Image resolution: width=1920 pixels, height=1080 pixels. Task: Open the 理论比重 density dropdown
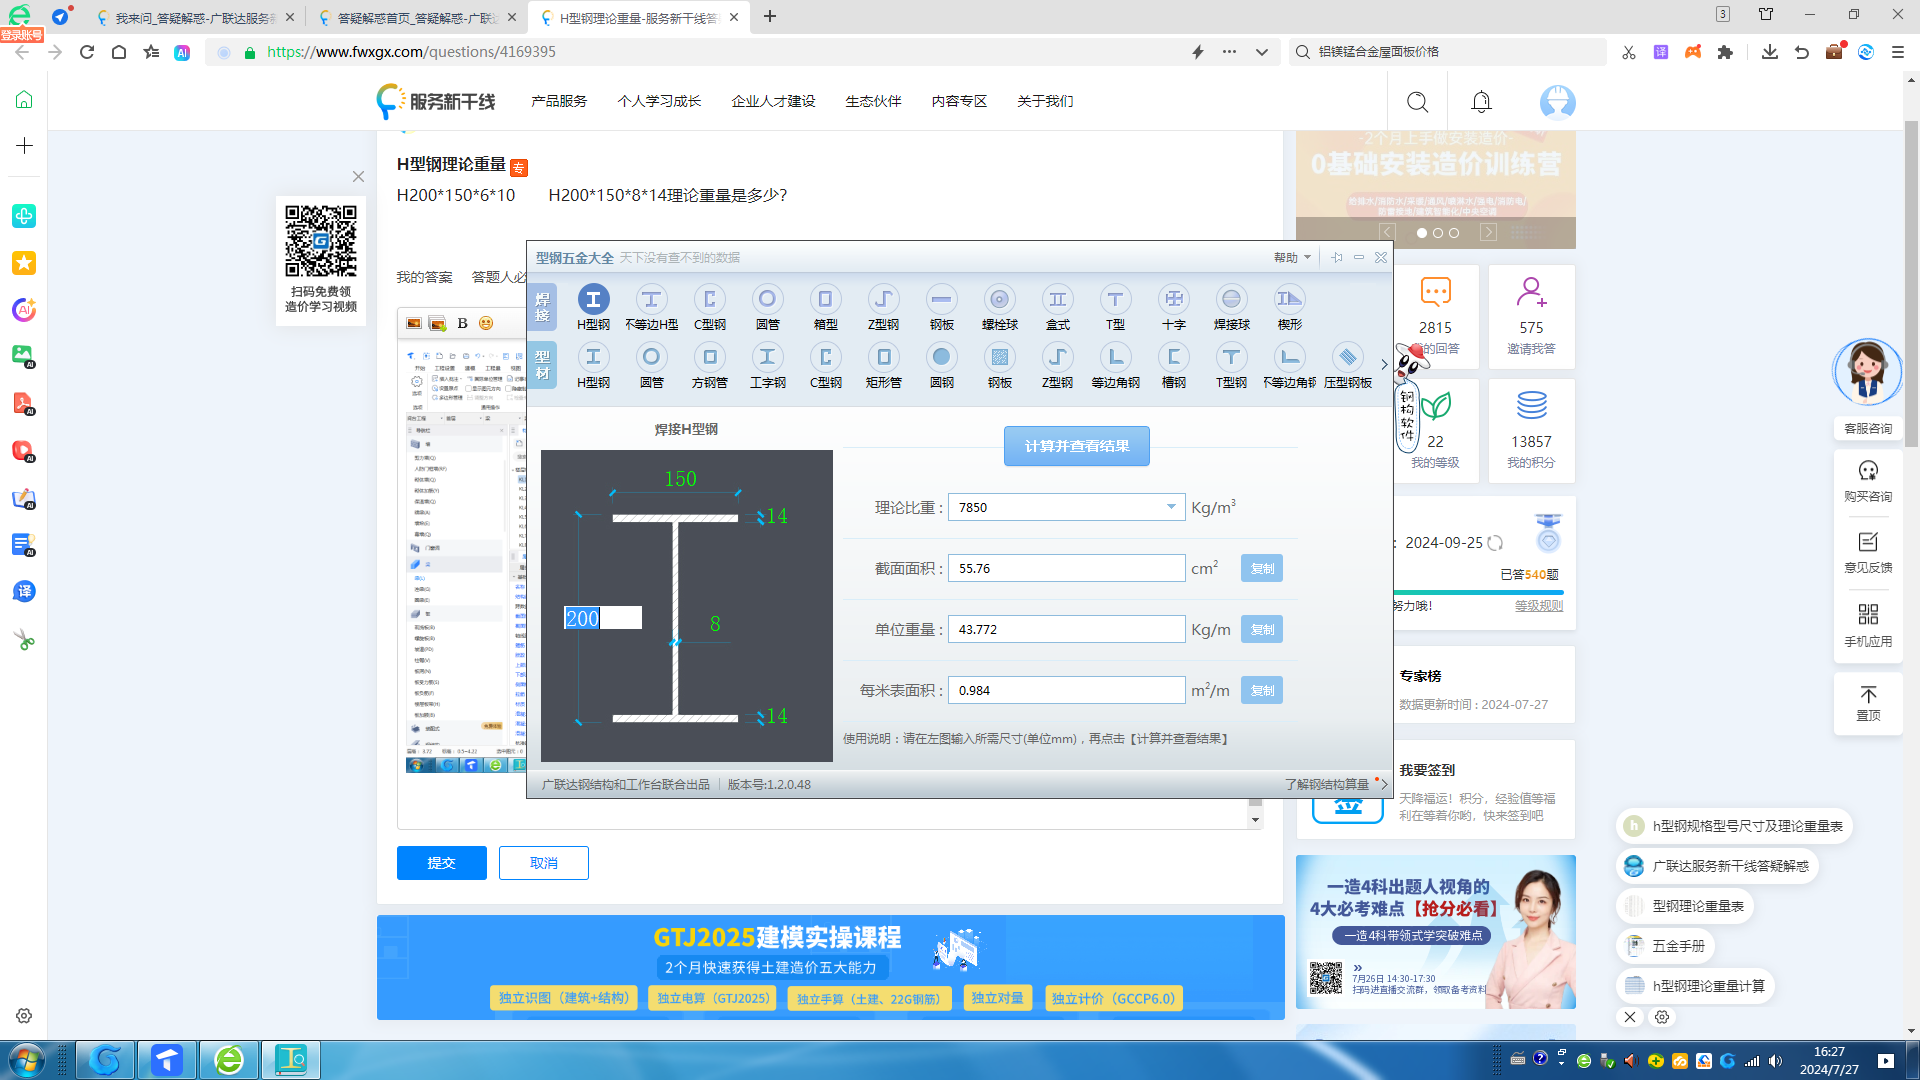1171,507
